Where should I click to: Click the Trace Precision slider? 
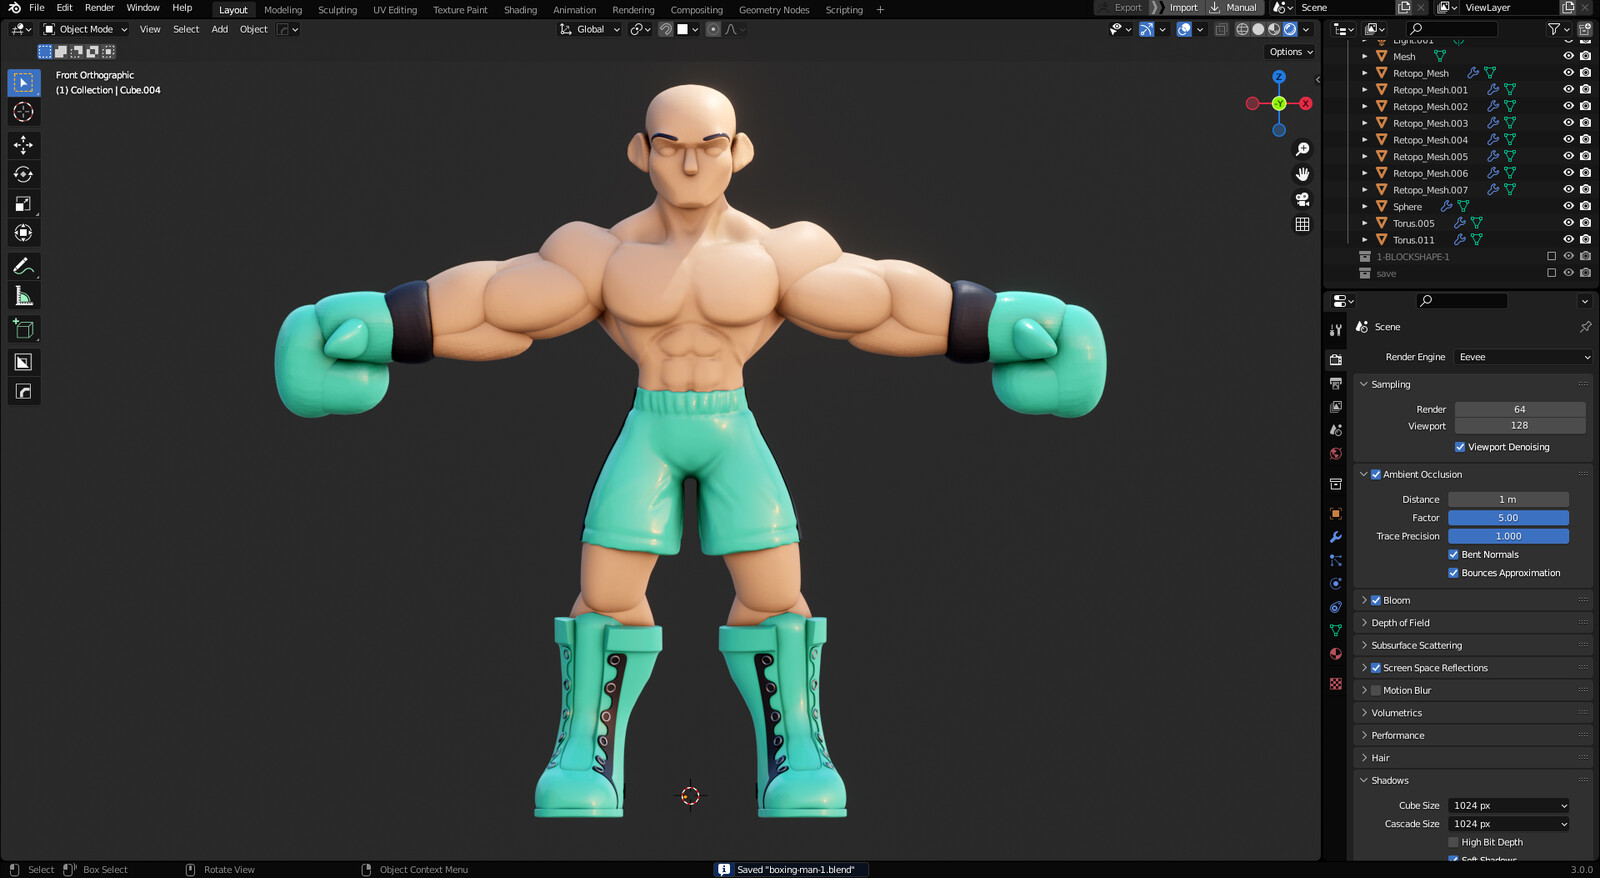click(x=1508, y=537)
